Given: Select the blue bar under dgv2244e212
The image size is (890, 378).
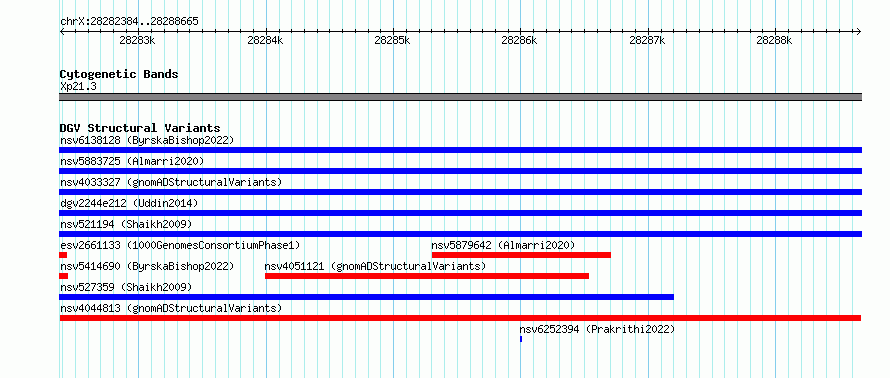Looking at the screenshot, I should pos(460,213).
